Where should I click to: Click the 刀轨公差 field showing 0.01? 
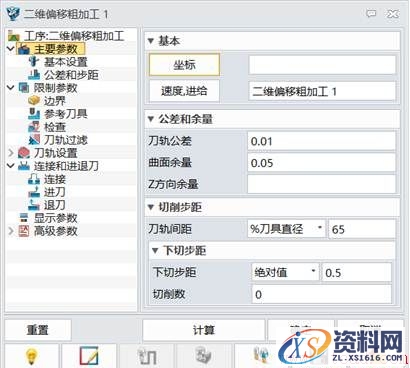[x=322, y=141]
